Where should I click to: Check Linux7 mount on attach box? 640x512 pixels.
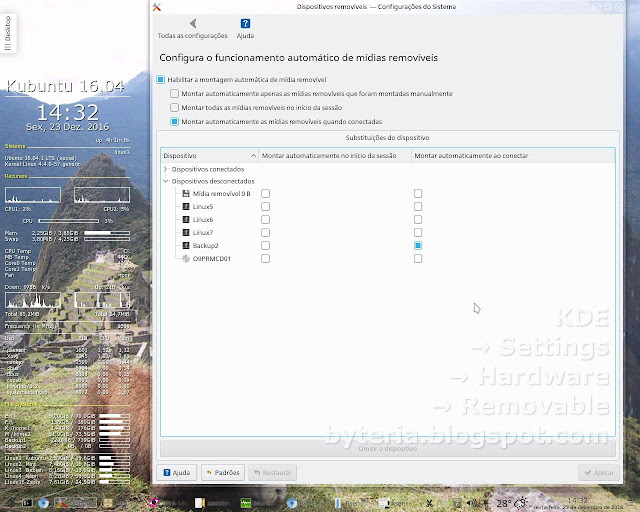pos(418,233)
